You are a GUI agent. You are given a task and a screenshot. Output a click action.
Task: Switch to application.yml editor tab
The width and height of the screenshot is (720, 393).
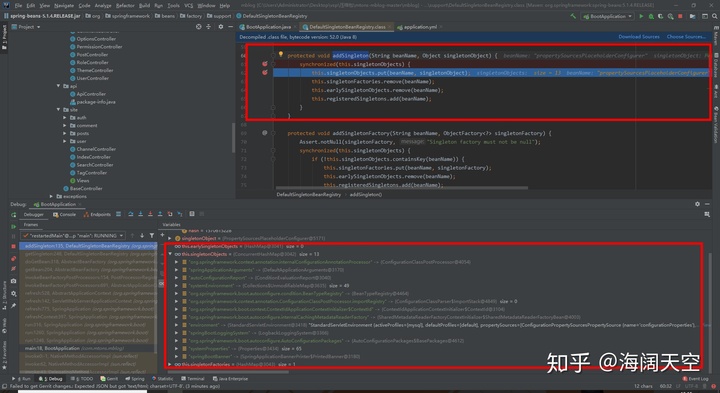pyautogui.click(x=420, y=27)
